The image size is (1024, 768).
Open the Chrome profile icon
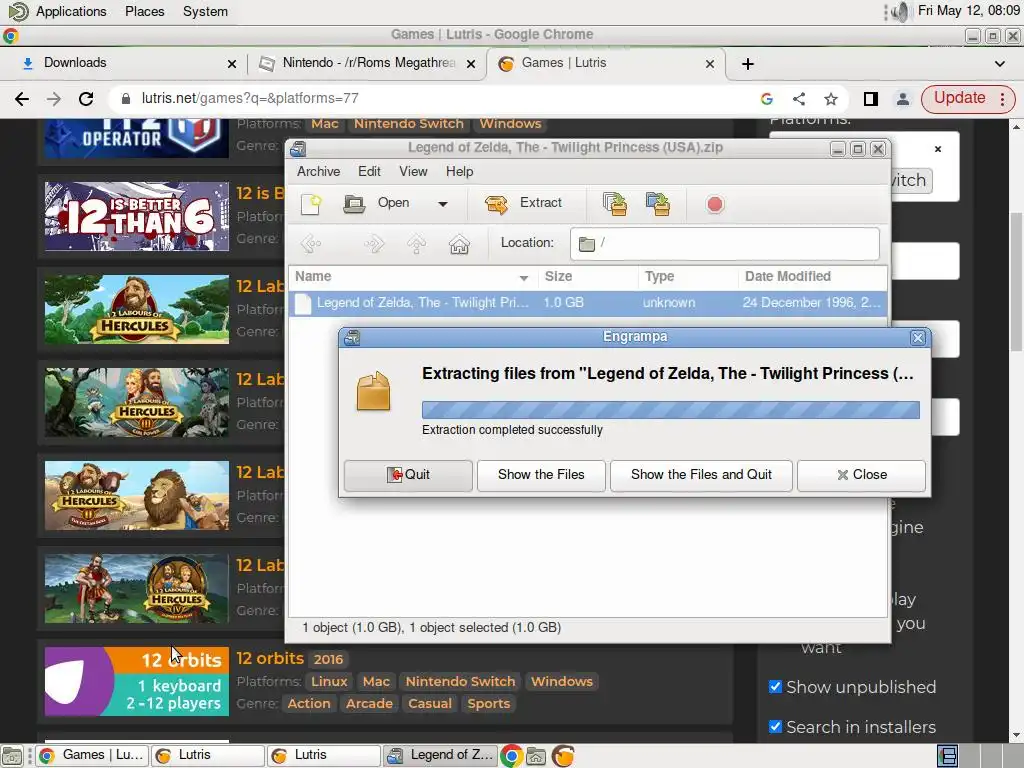pyautogui.click(x=903, y=99)
